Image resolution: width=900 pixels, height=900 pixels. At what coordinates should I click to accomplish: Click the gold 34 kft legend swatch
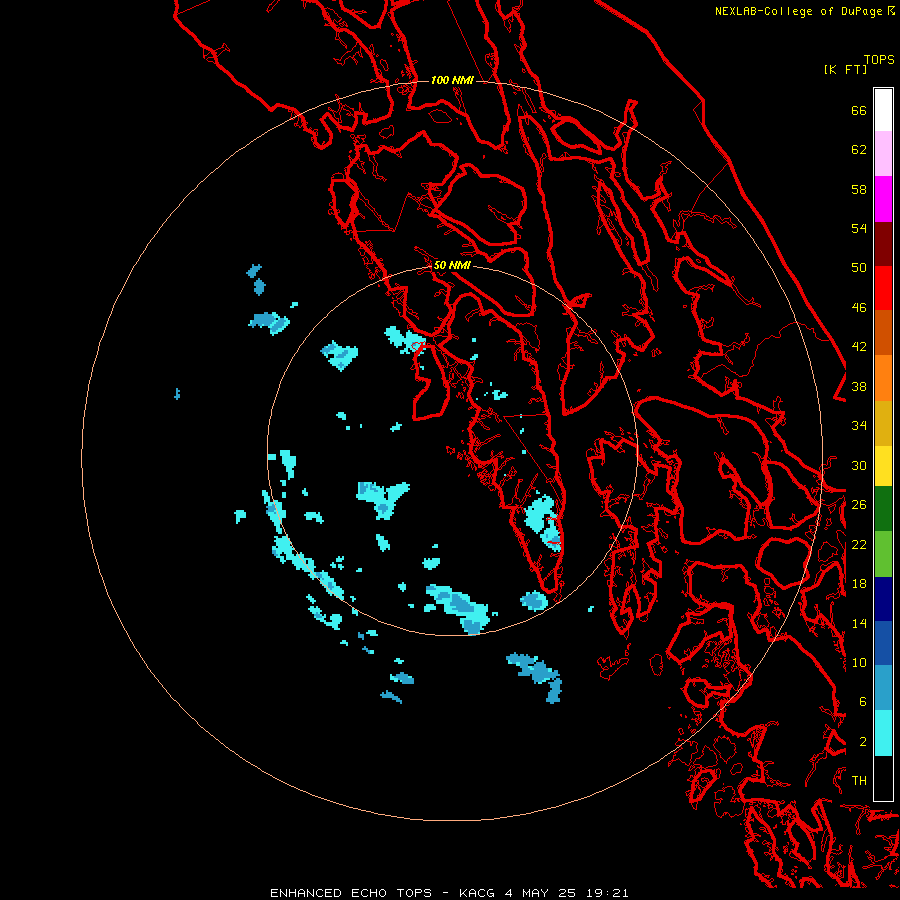[883, 423]
